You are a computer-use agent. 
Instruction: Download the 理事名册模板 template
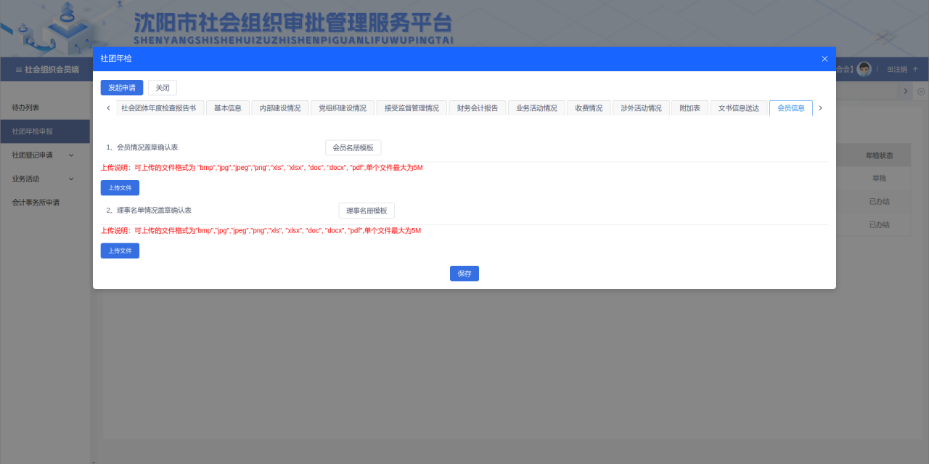pos(366,211)
